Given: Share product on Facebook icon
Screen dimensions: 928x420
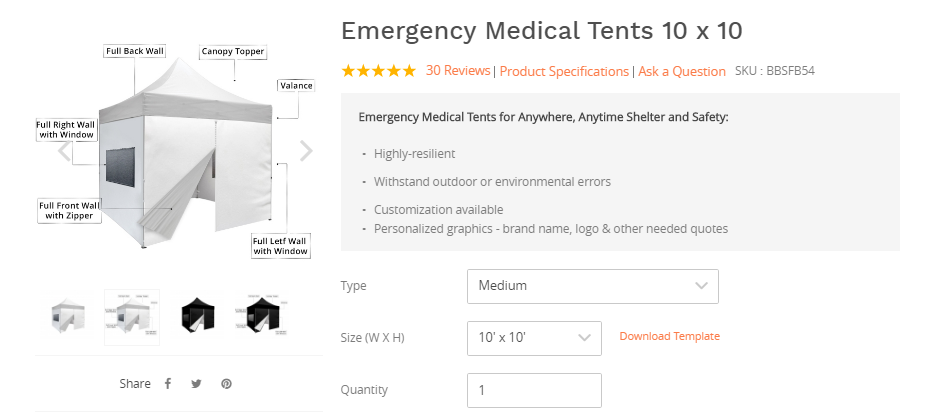Looking at the screenshot, I should pos(168,384).
